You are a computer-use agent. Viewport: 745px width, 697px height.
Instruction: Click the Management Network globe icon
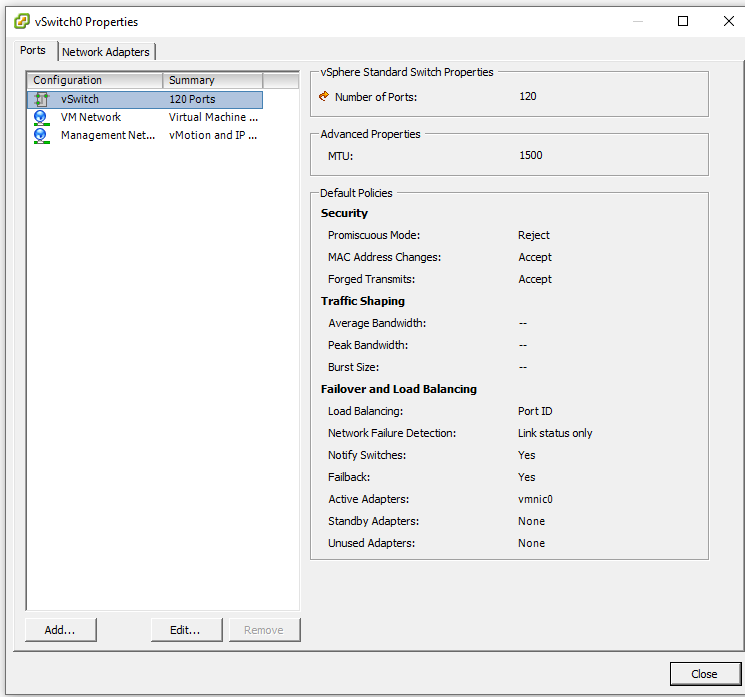(x=41, y=135)
